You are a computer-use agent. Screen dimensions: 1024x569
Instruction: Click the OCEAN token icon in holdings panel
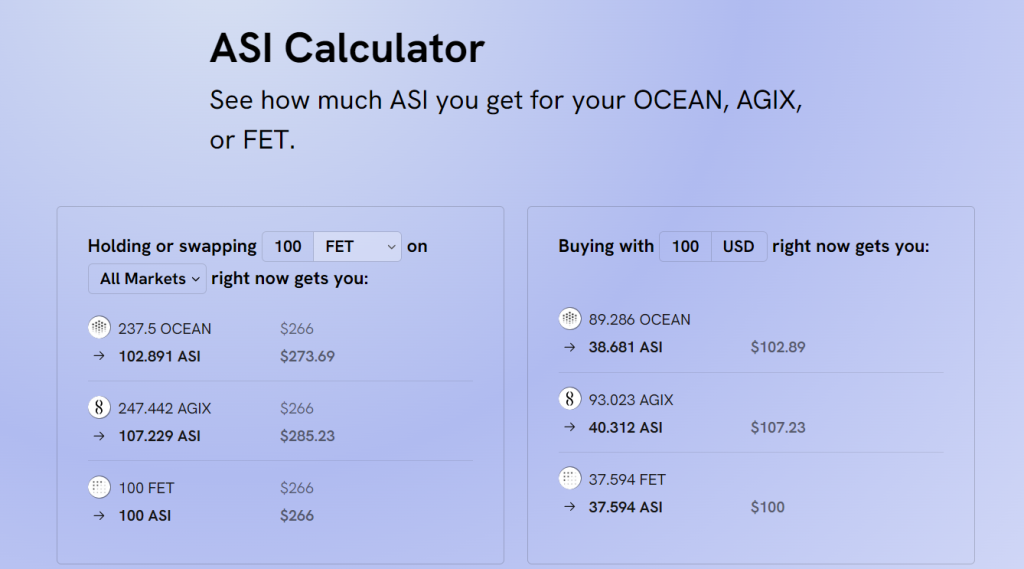[99, 327]
